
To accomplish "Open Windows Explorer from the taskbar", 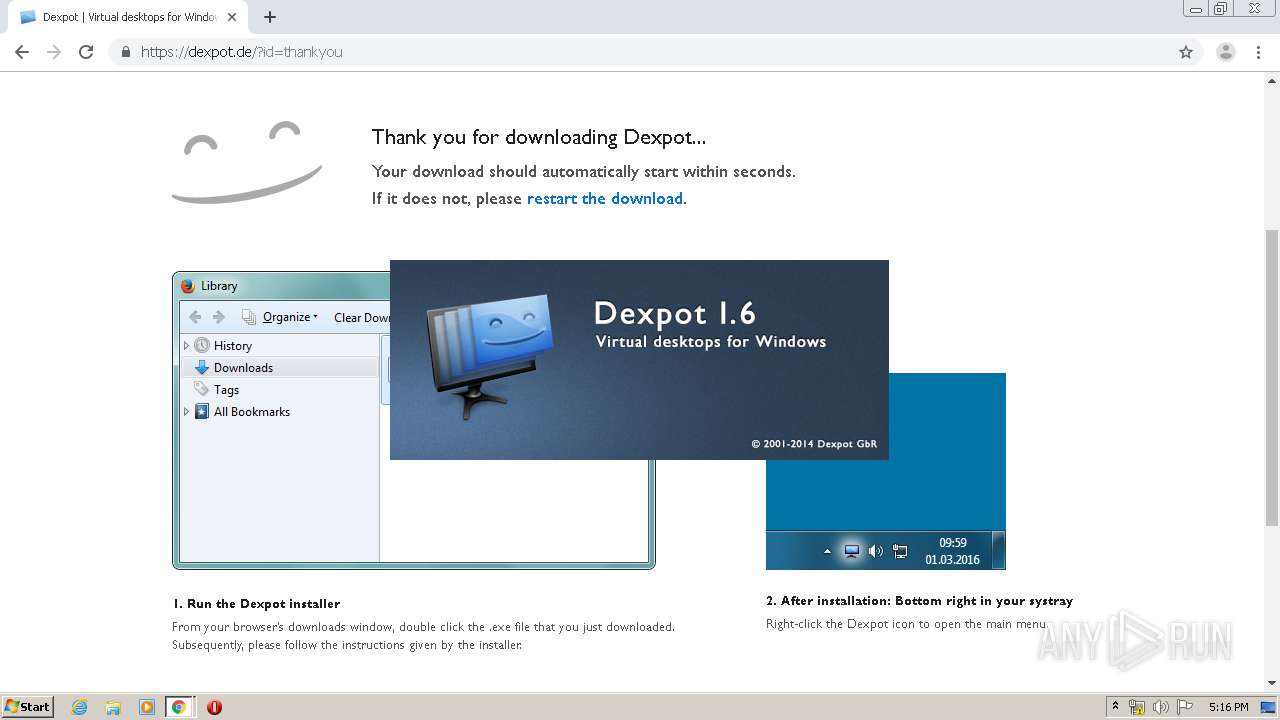I will [113, 707].
